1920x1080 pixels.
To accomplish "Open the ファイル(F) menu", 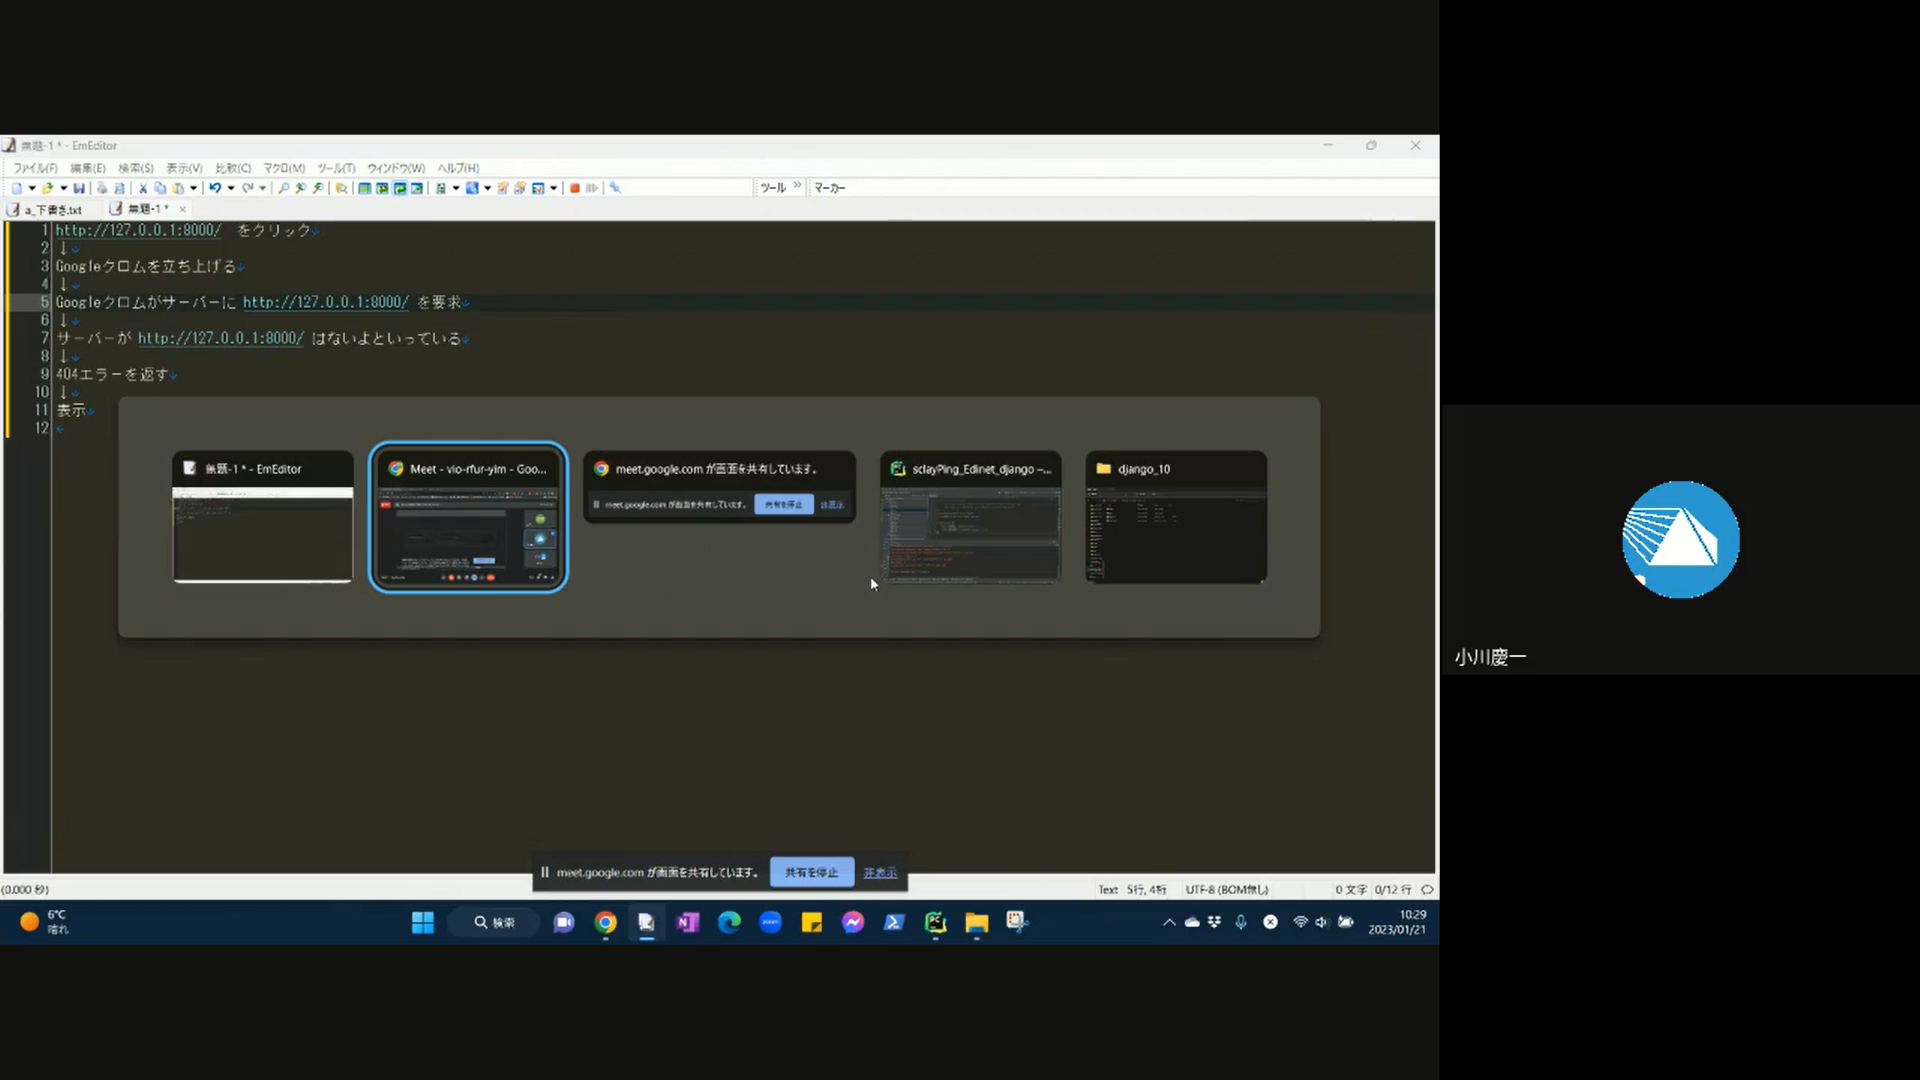I will click(35, 168).
